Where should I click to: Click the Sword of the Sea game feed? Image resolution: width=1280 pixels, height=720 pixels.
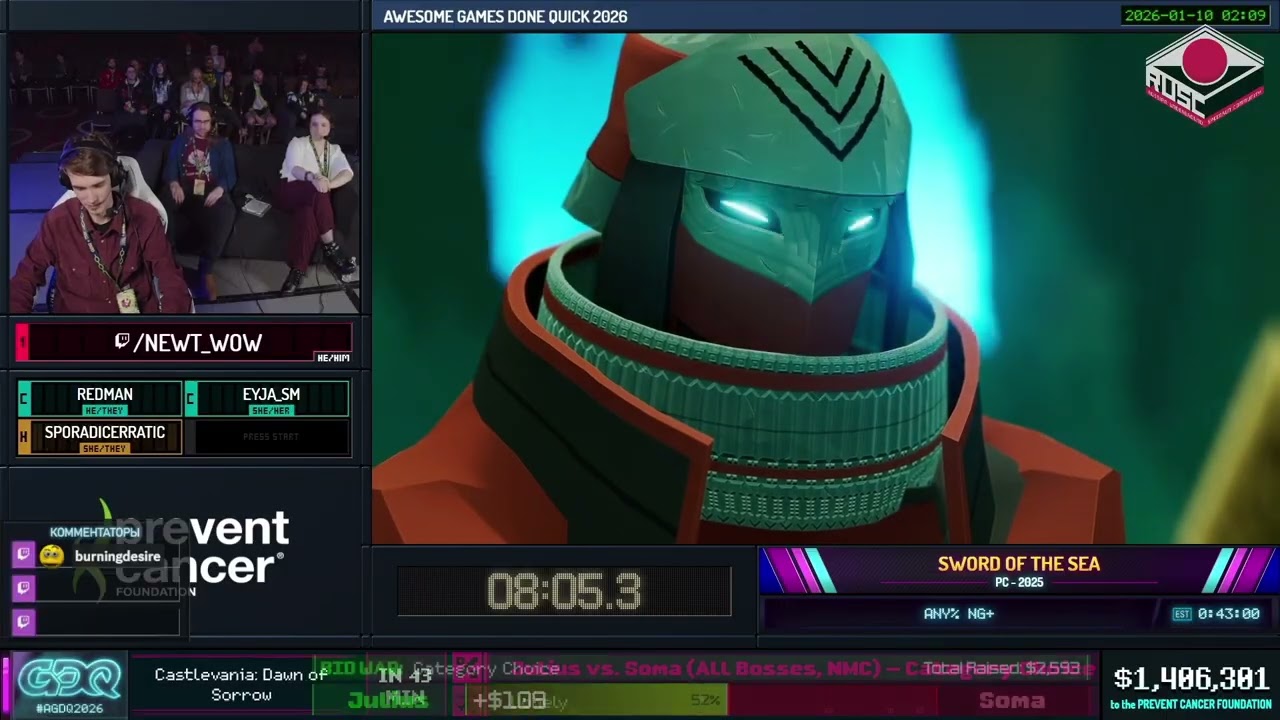pos(825,288)
